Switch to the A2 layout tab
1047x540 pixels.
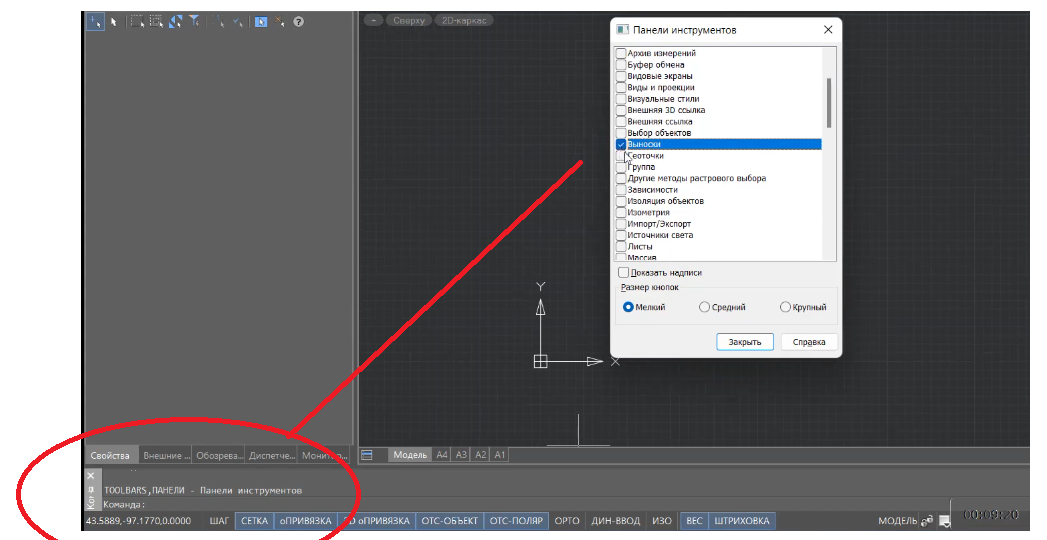(x=481, y=455)
